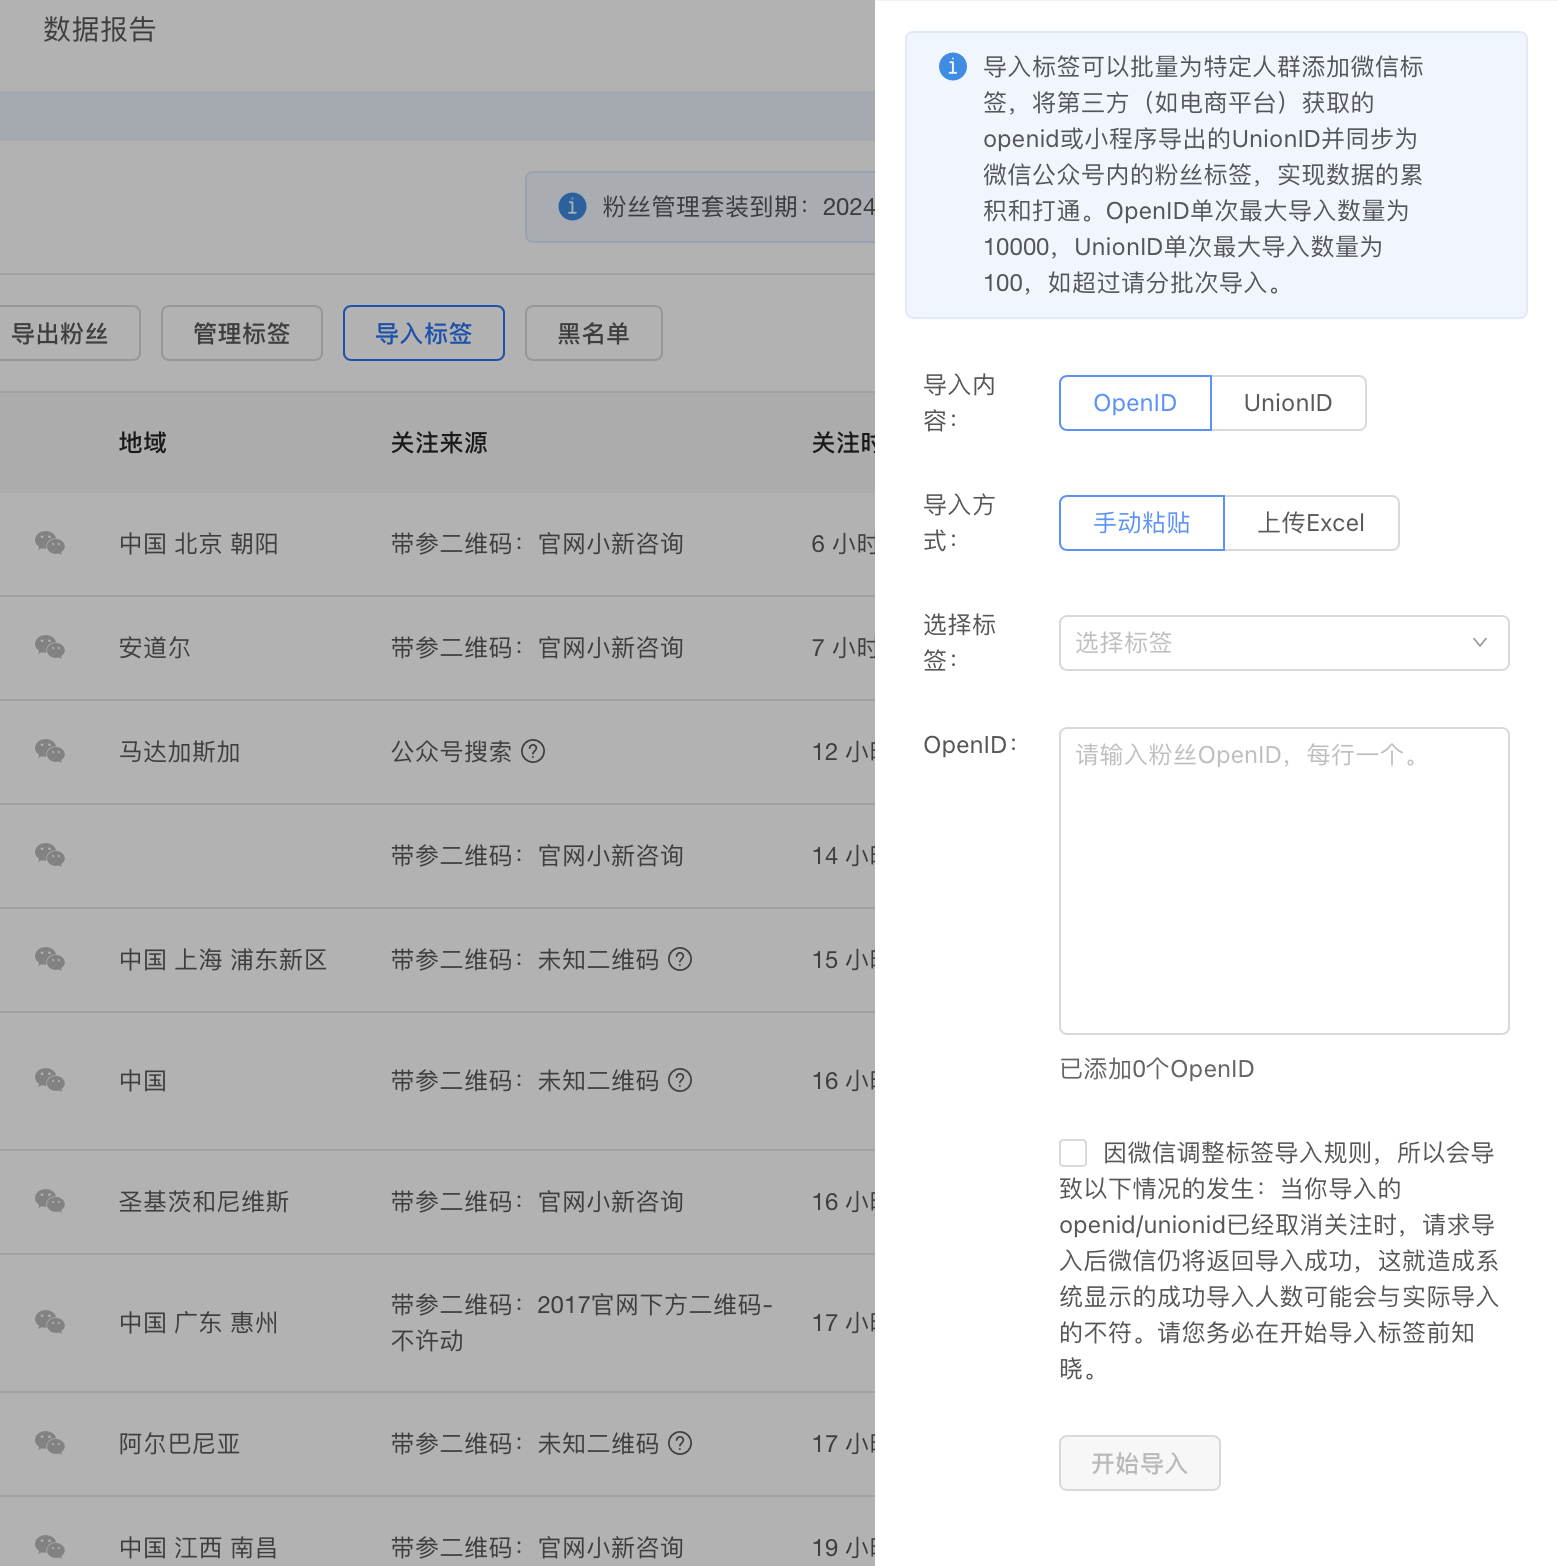Tick the WeChat rule acknowledgment checkbox
Screen dimensions: 1558x1566
pyautogui.click(x=1073, y=1153)
